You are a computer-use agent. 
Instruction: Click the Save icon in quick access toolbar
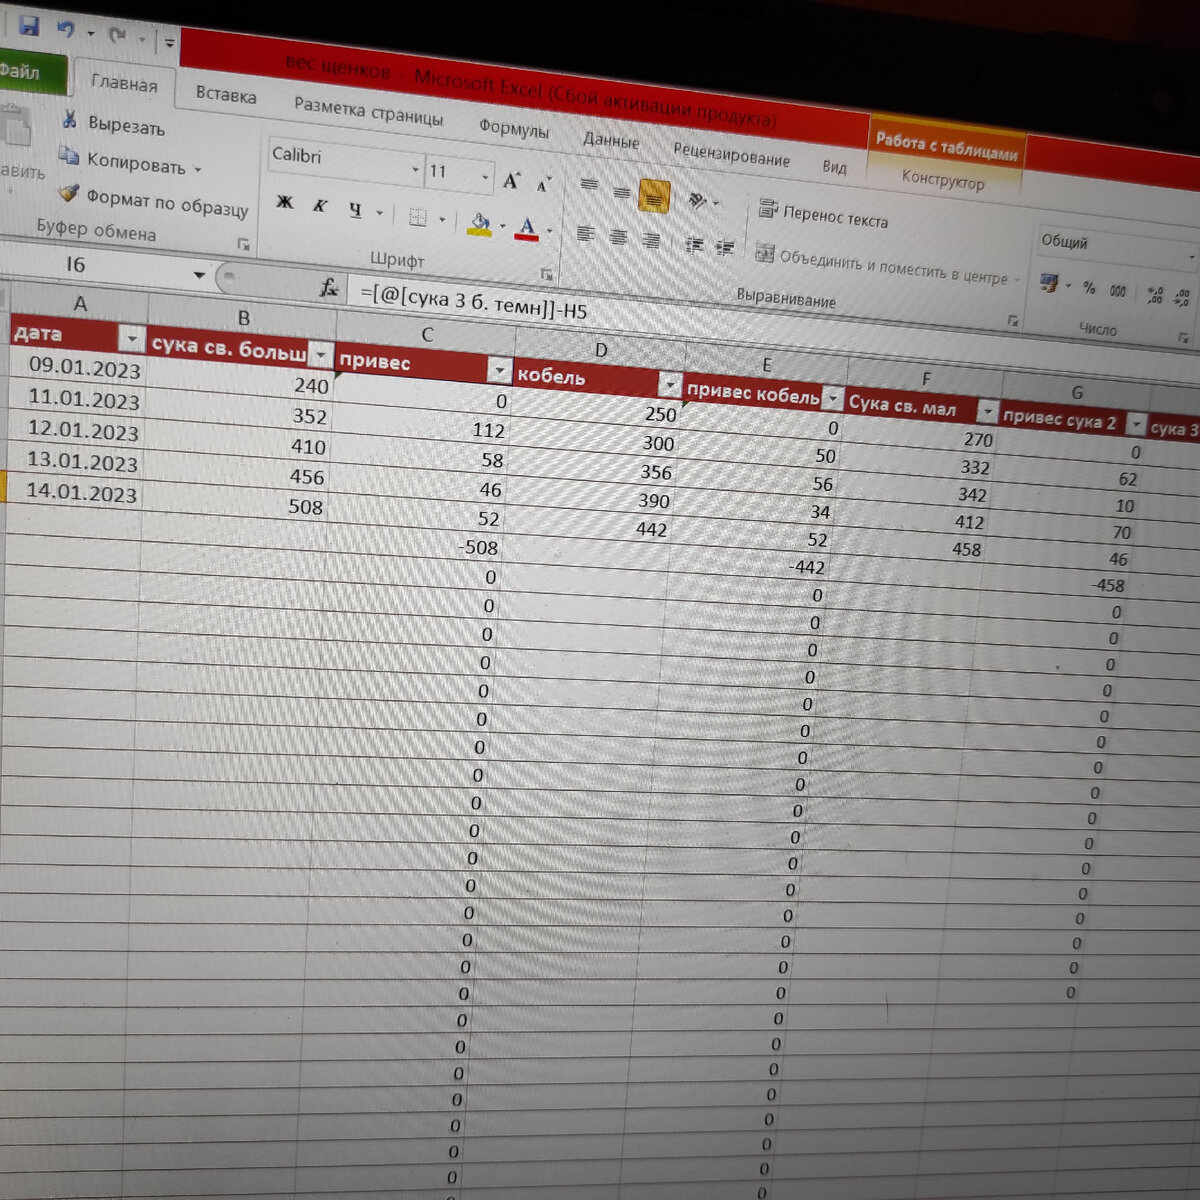[x=29, y=26]
